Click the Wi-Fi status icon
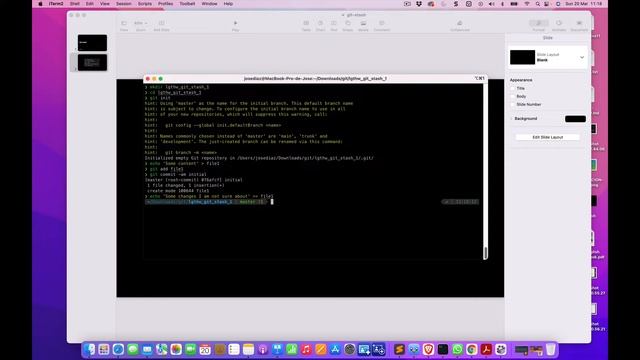The height and width of the screenshot is (360, 640). 527,4
